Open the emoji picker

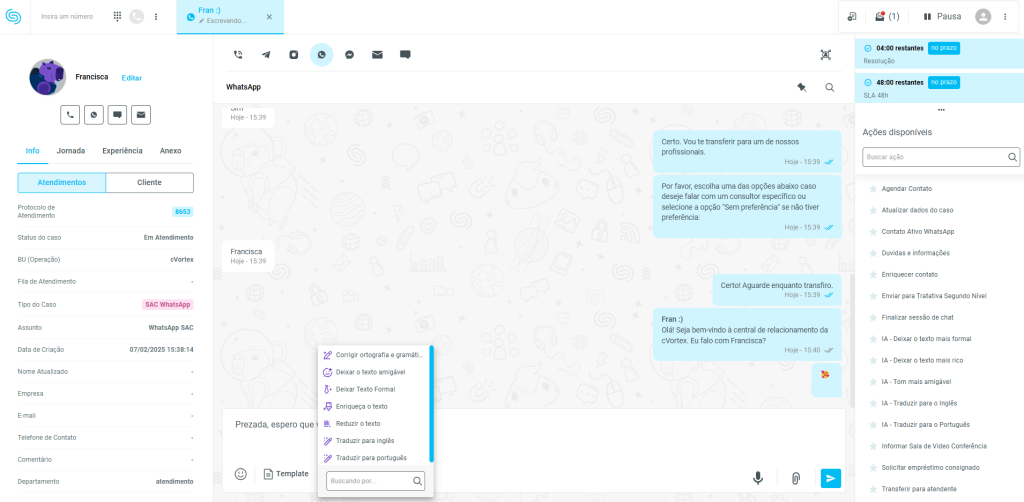click(241, 474)
